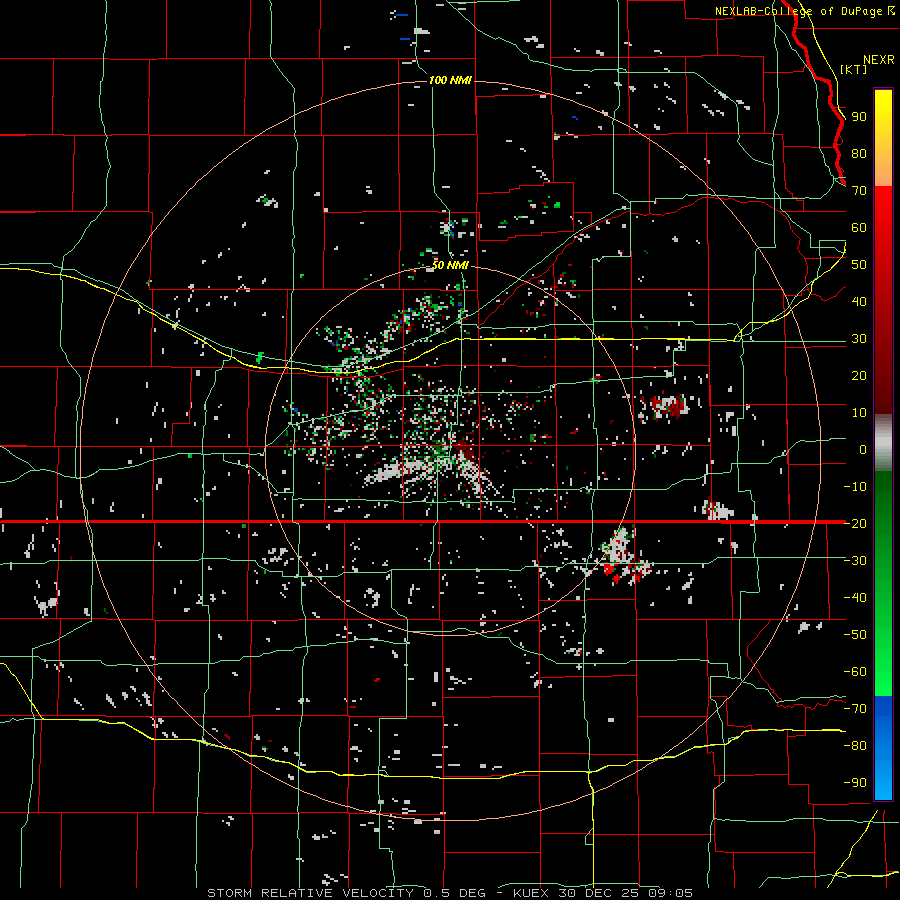Click the "-80" value on velocity scale
Image resolution: width=900 pixels, height=900 pixels.
[x=855, y=746]
